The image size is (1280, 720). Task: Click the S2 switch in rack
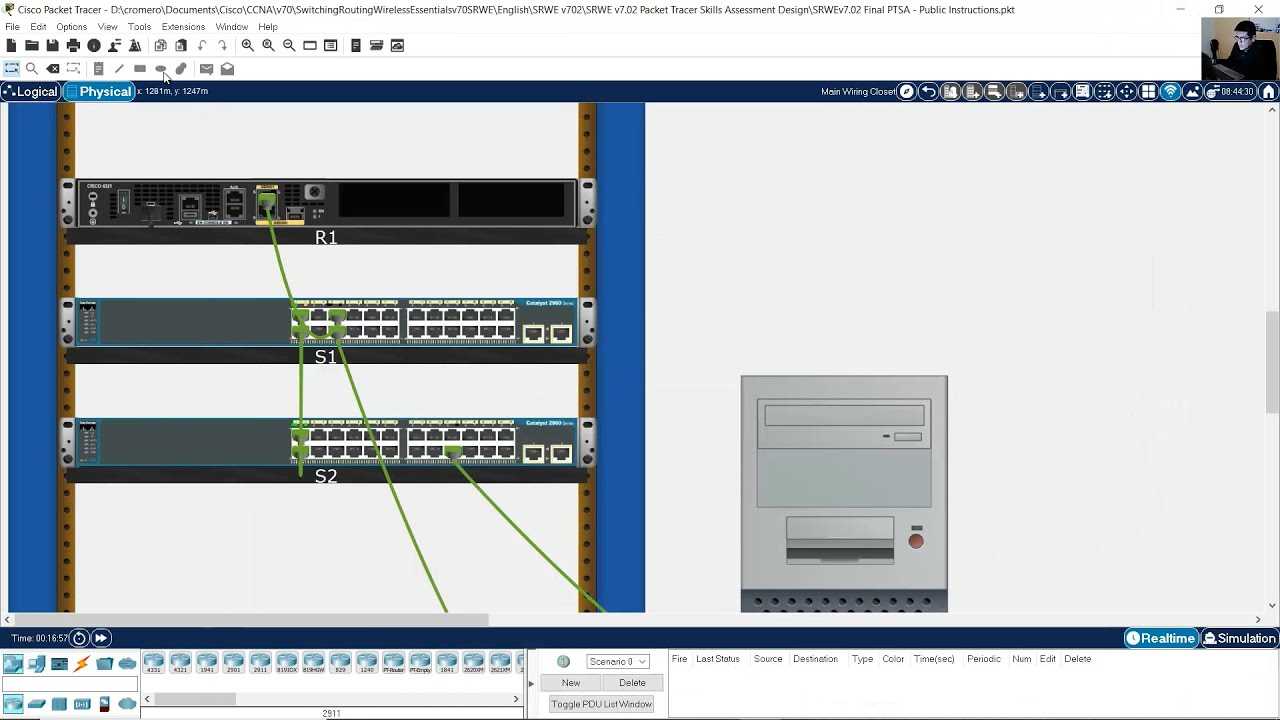(x=326, y=441)
